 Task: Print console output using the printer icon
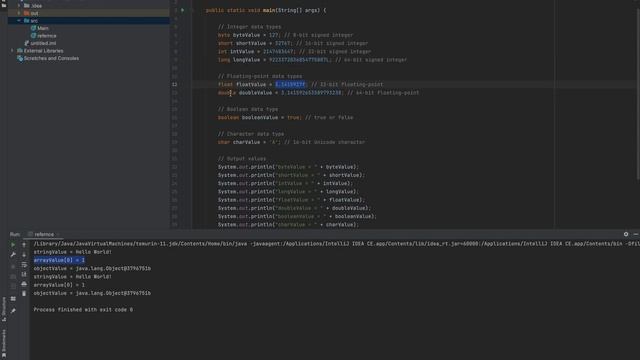(x=24, y=284)
